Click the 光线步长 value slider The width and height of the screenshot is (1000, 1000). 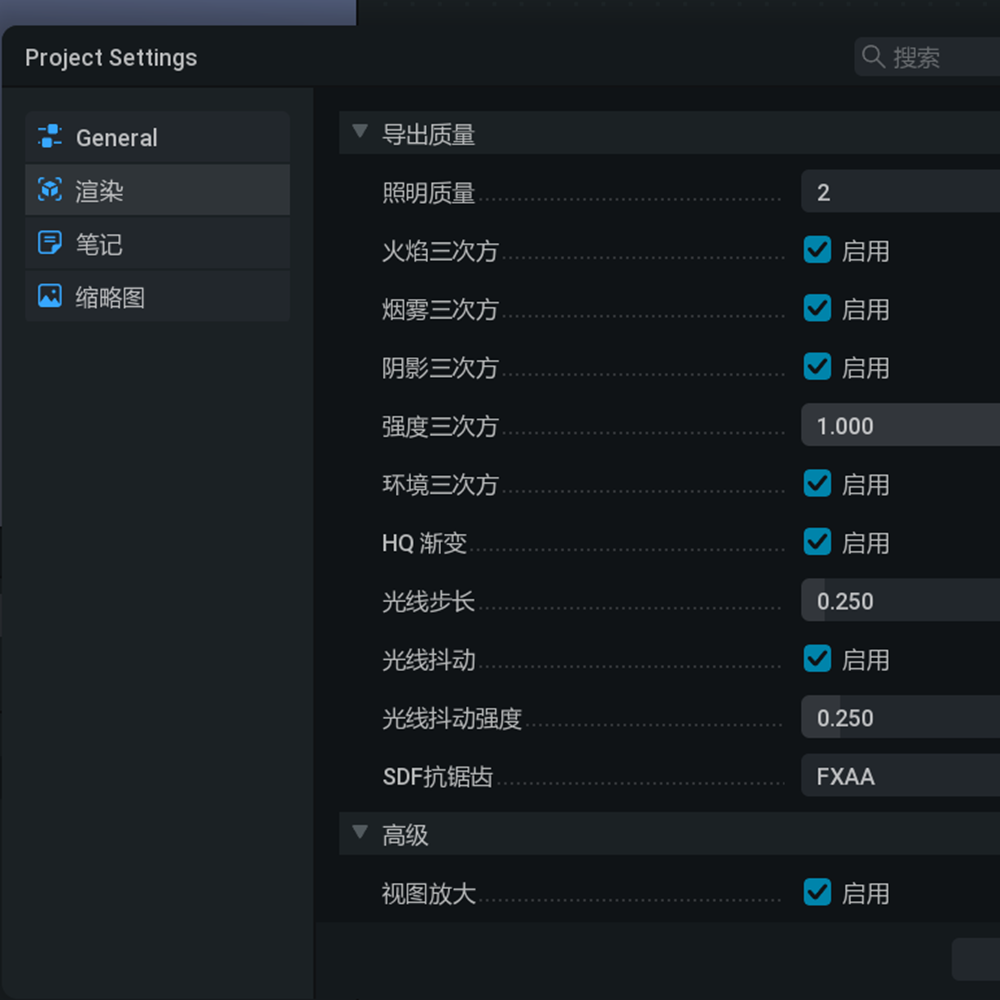[x=900, y=601]
